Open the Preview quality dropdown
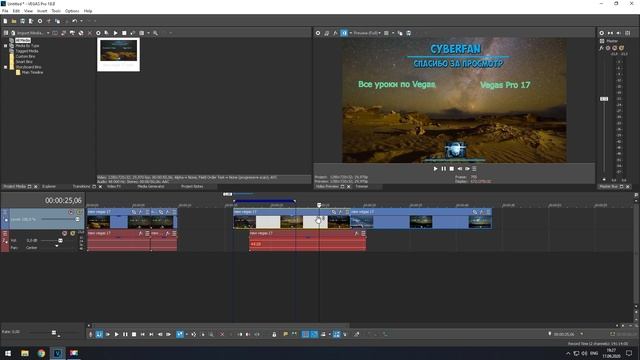 [x=367, y=33]
